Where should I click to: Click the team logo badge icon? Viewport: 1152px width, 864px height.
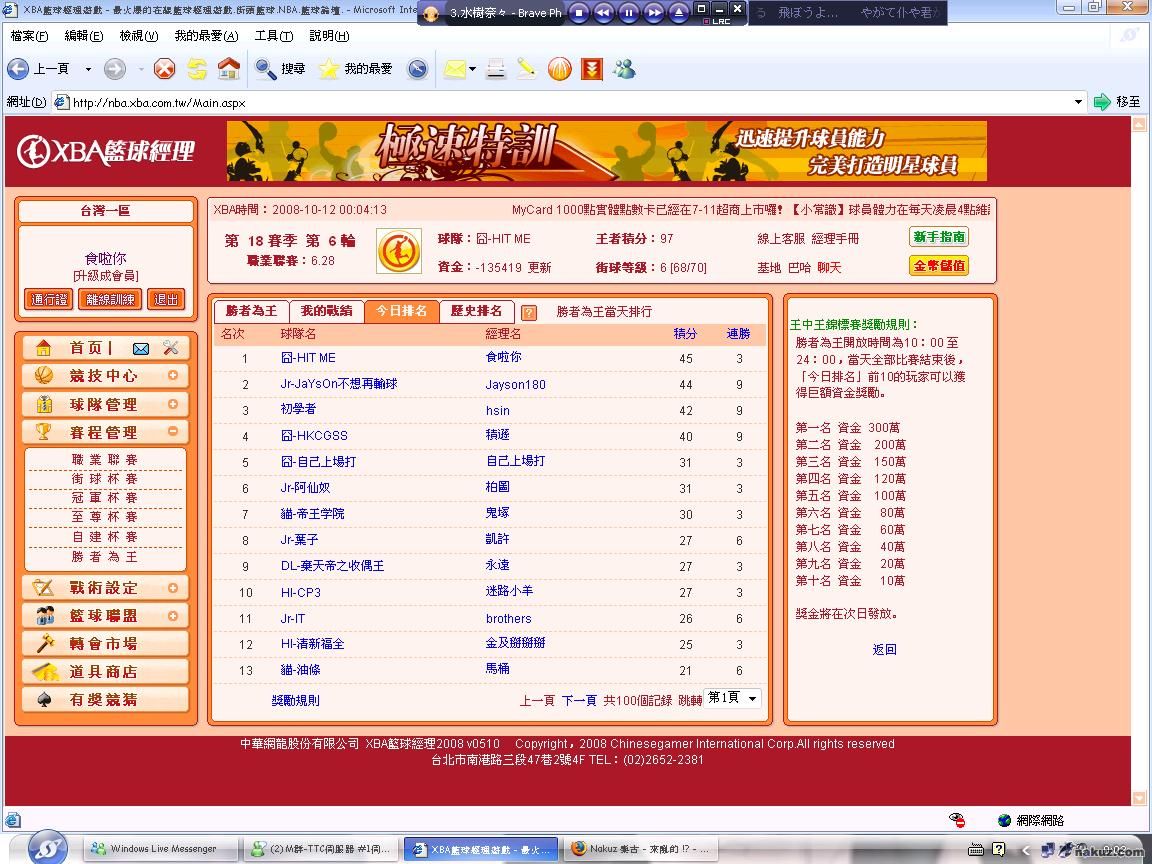pos(399,251)
